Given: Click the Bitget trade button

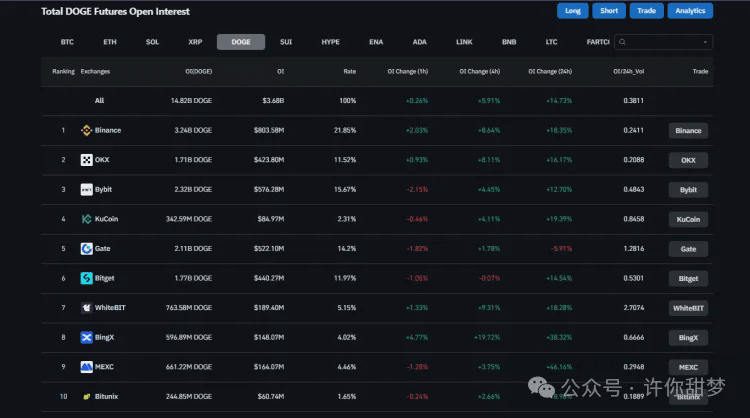Looking at the screenshot, I should click(x=688, y=279).
